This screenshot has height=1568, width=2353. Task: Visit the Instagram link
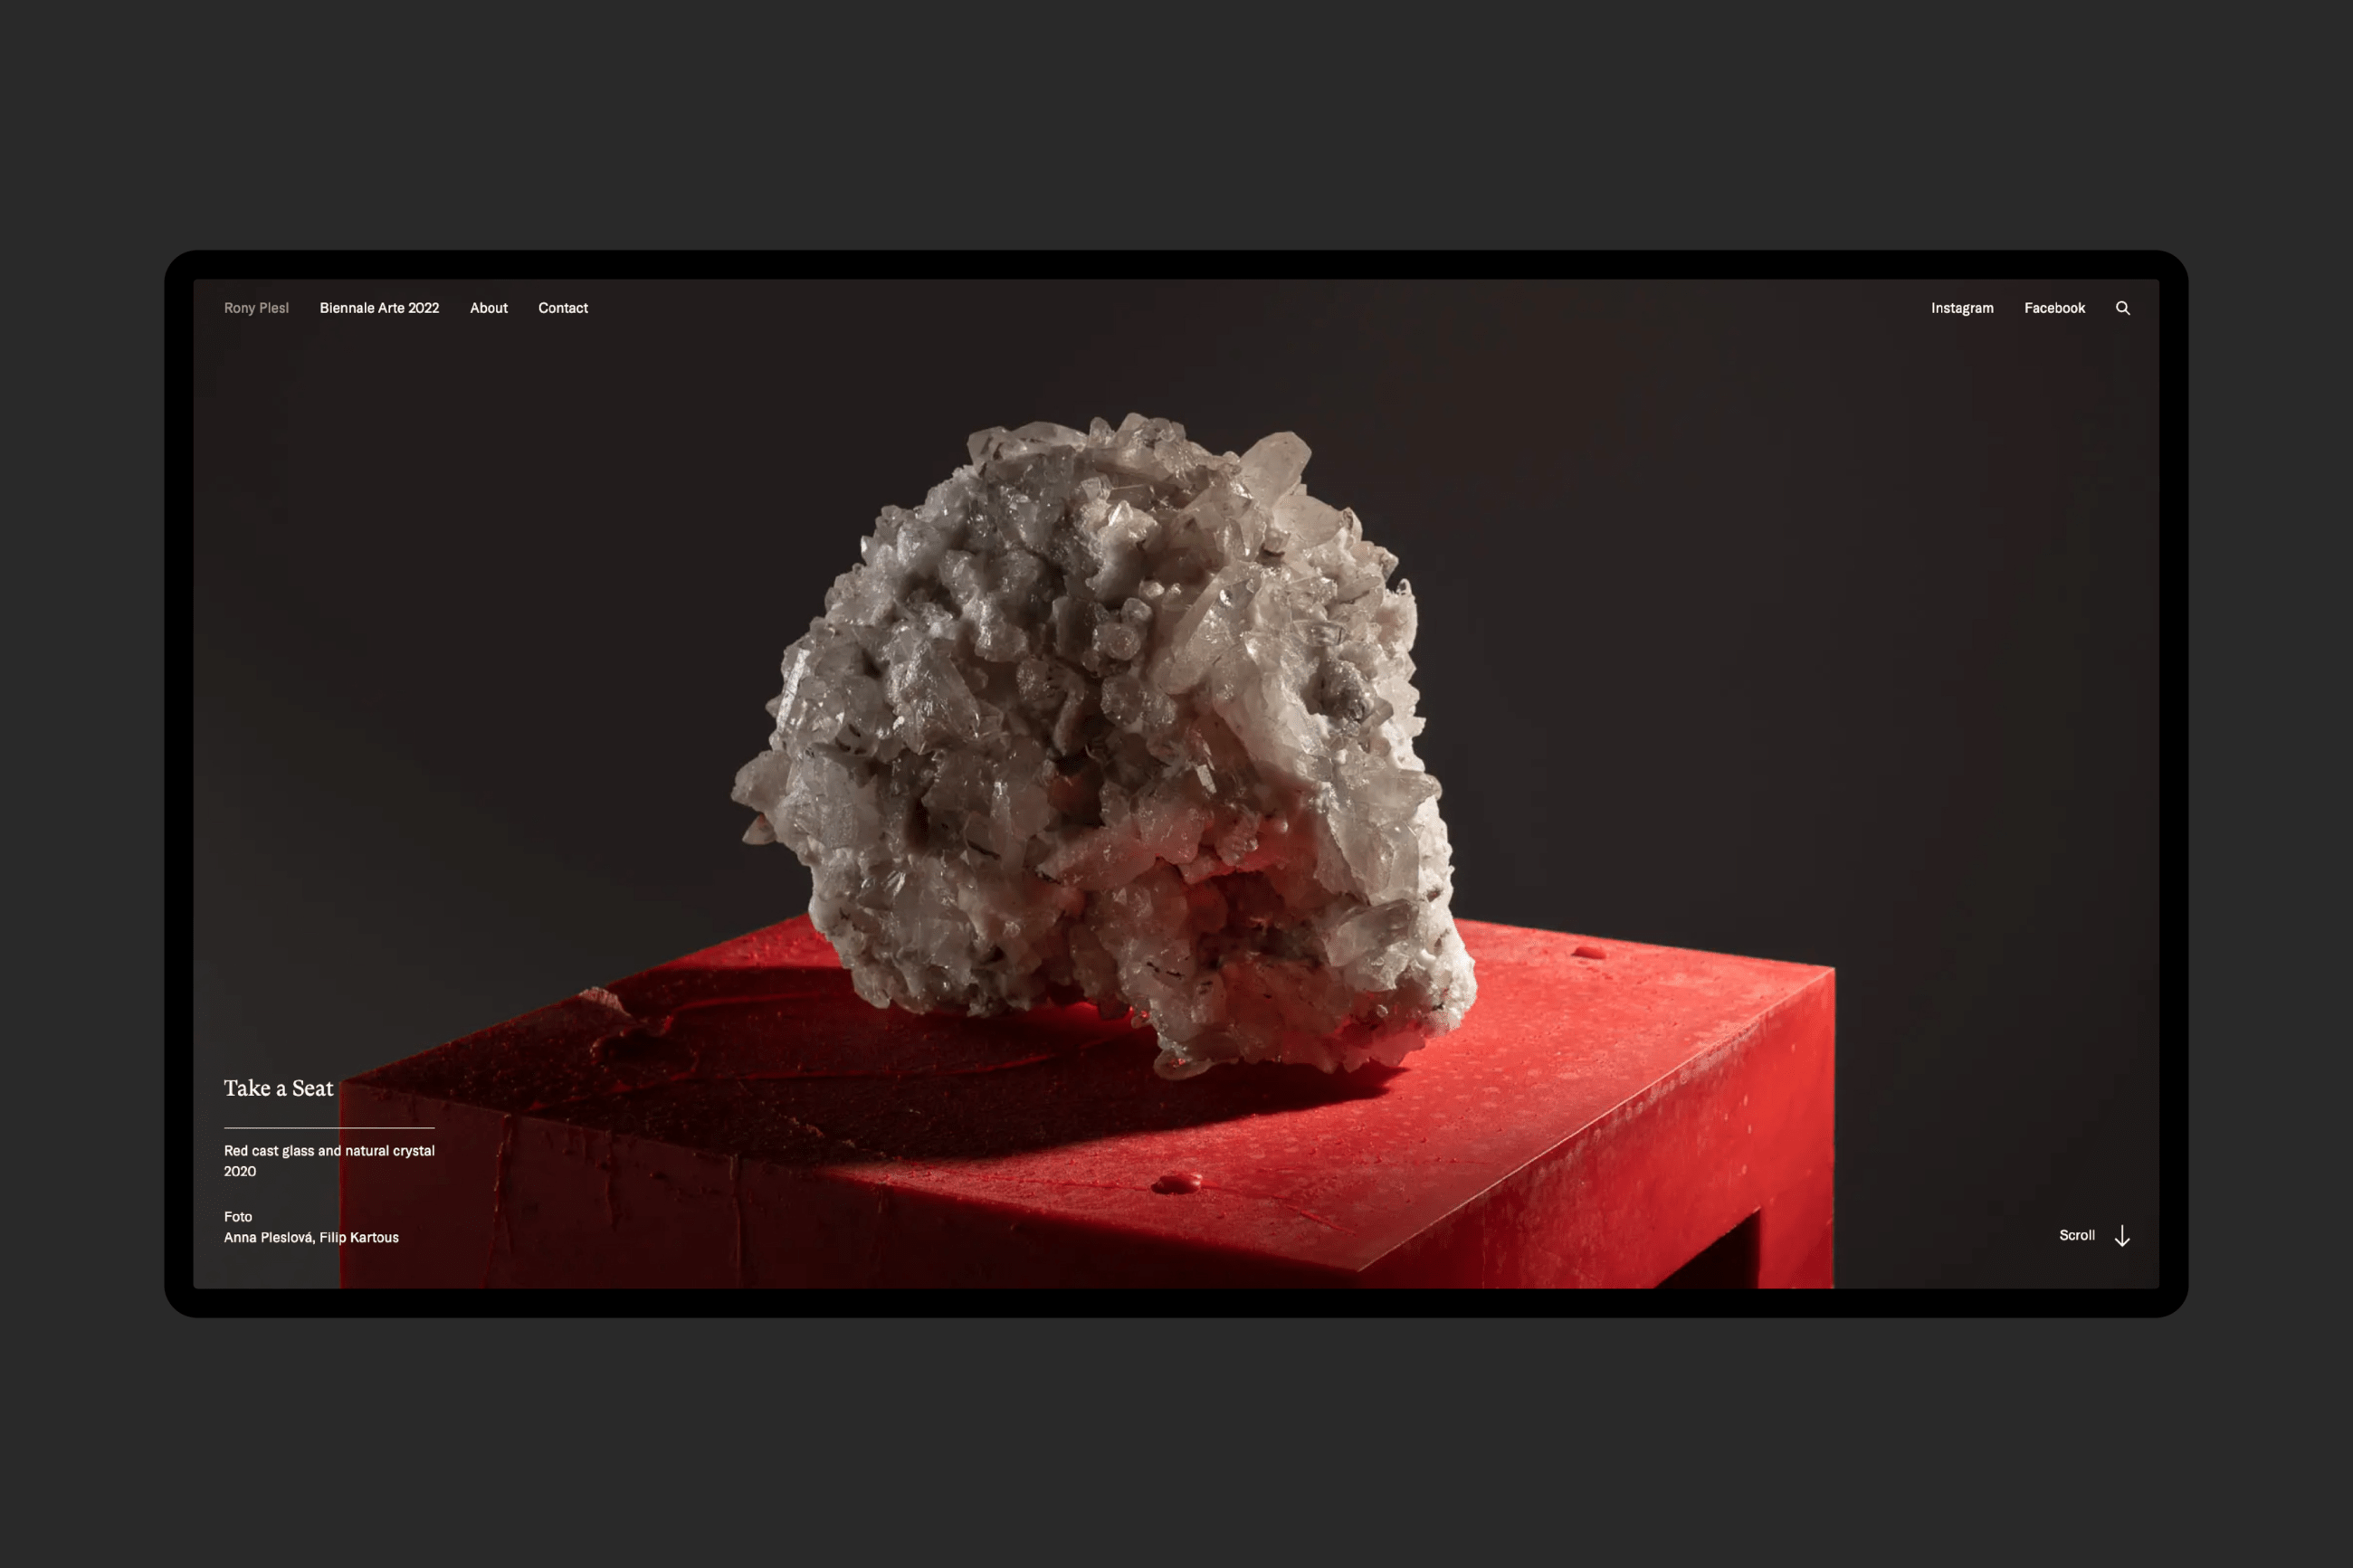click(1962, 308)
